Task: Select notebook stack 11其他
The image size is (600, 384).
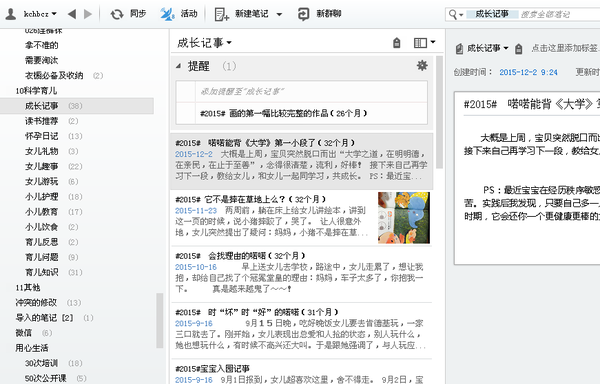Action: point(28,287)
